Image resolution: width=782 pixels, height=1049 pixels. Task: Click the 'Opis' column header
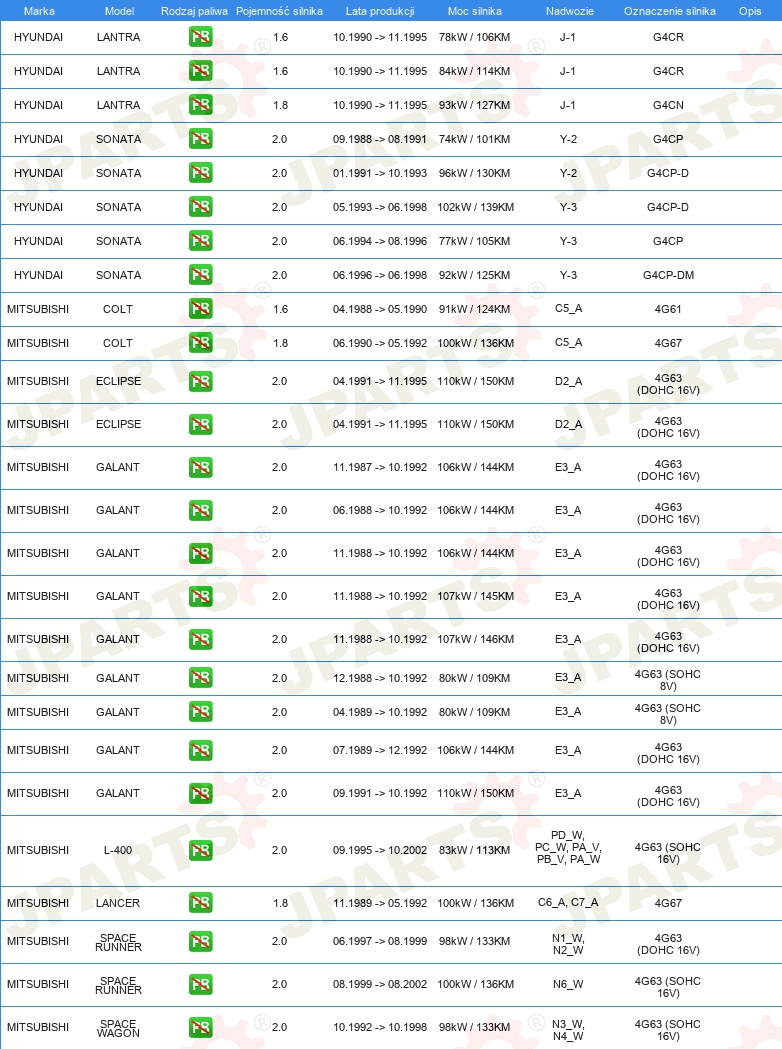click(750, 11)
